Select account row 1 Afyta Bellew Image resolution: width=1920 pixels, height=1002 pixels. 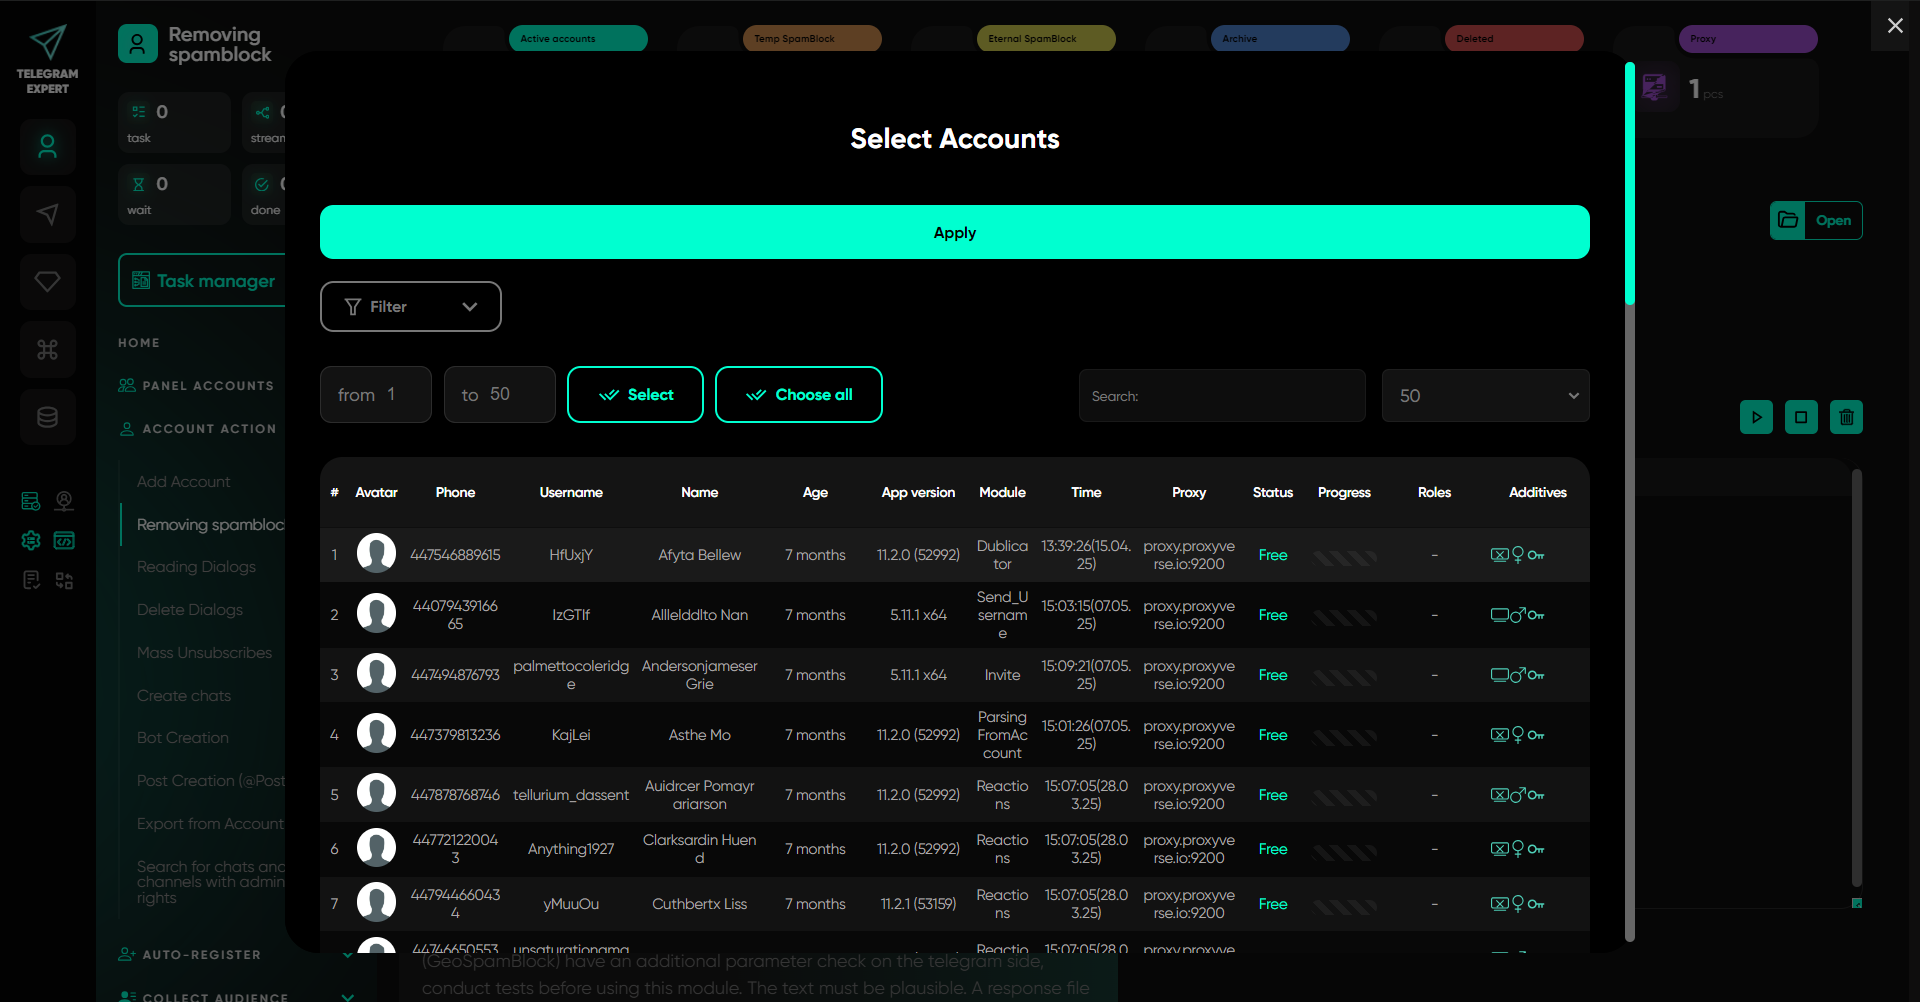(699, 555)
